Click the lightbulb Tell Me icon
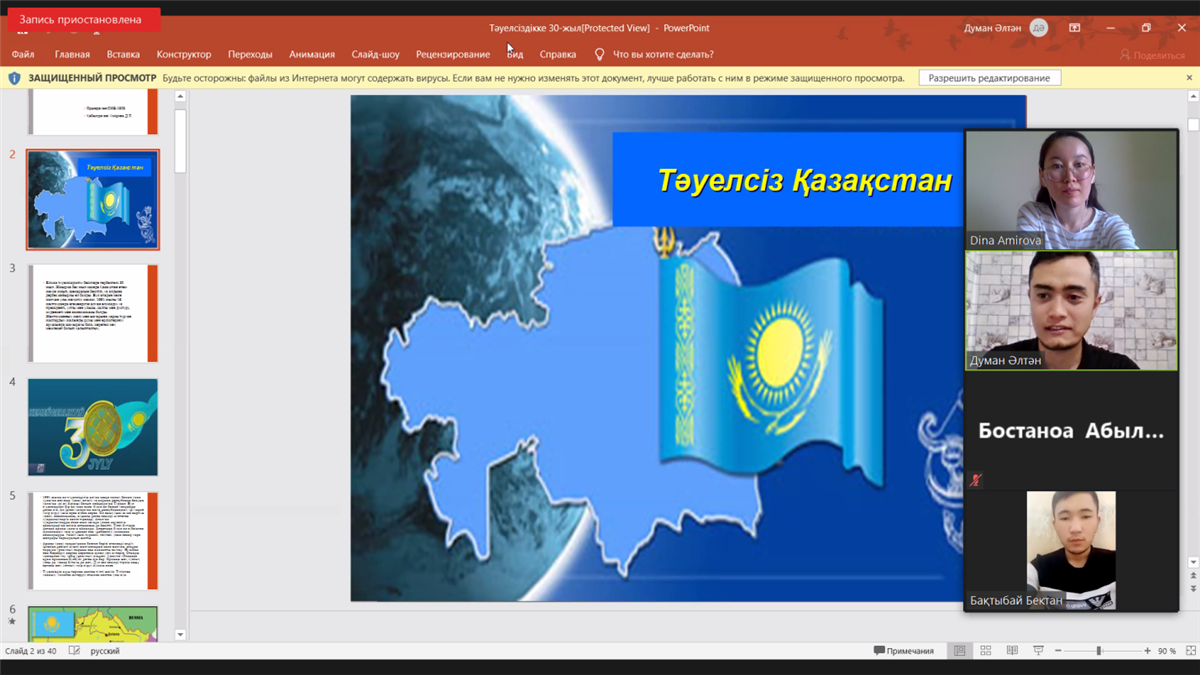This screenshot has width=1200, height=675. [600, 54]
